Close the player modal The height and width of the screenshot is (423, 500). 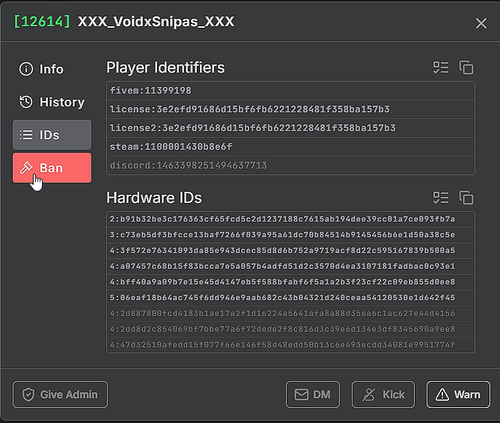click(481, 23)
